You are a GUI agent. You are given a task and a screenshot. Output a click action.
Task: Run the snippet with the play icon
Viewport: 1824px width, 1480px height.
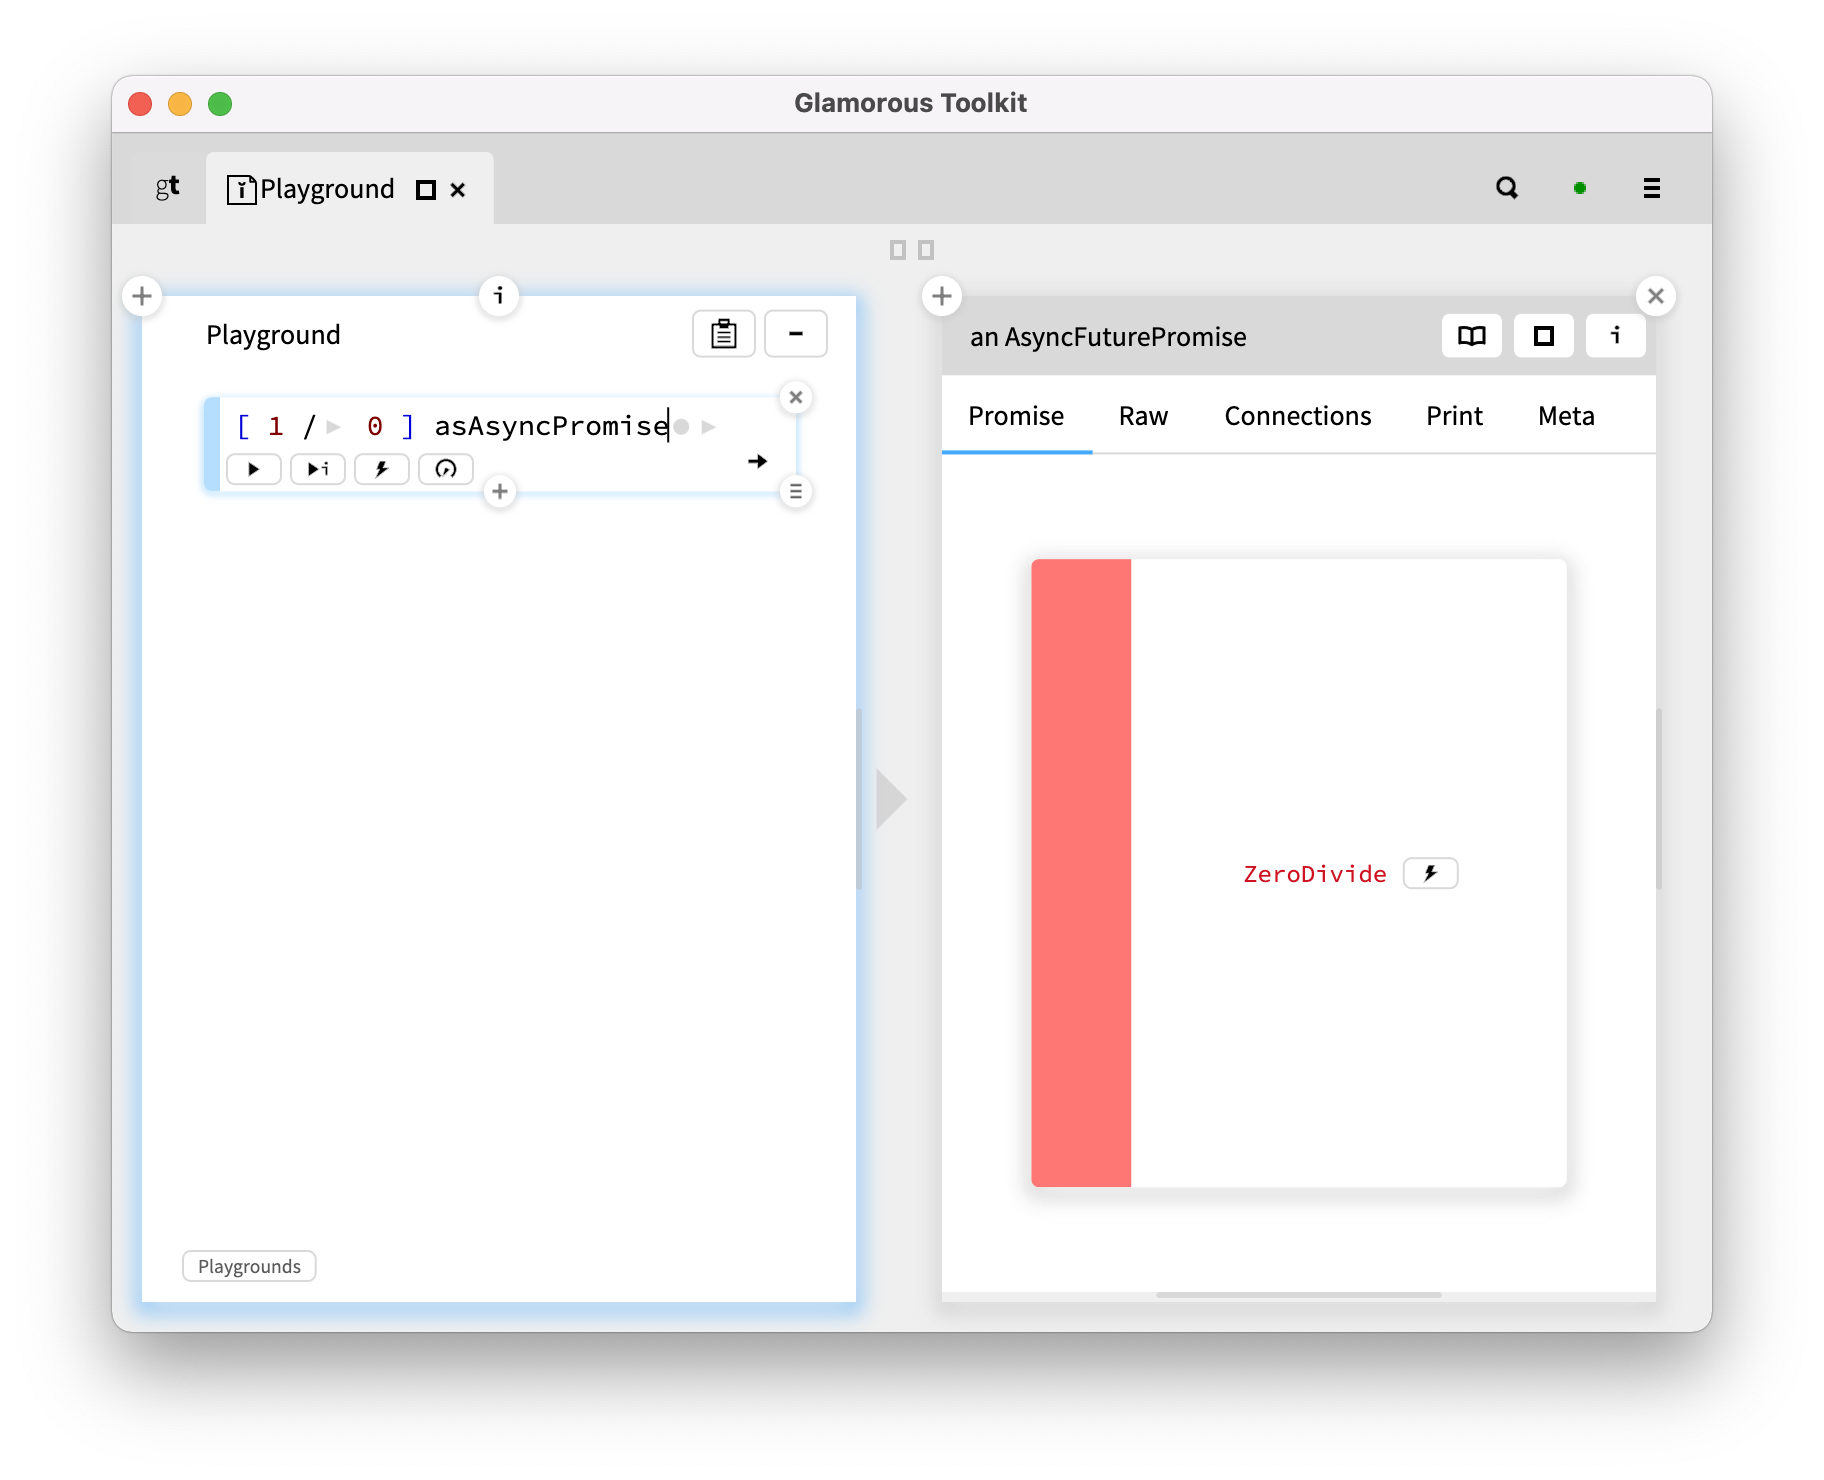254,469
